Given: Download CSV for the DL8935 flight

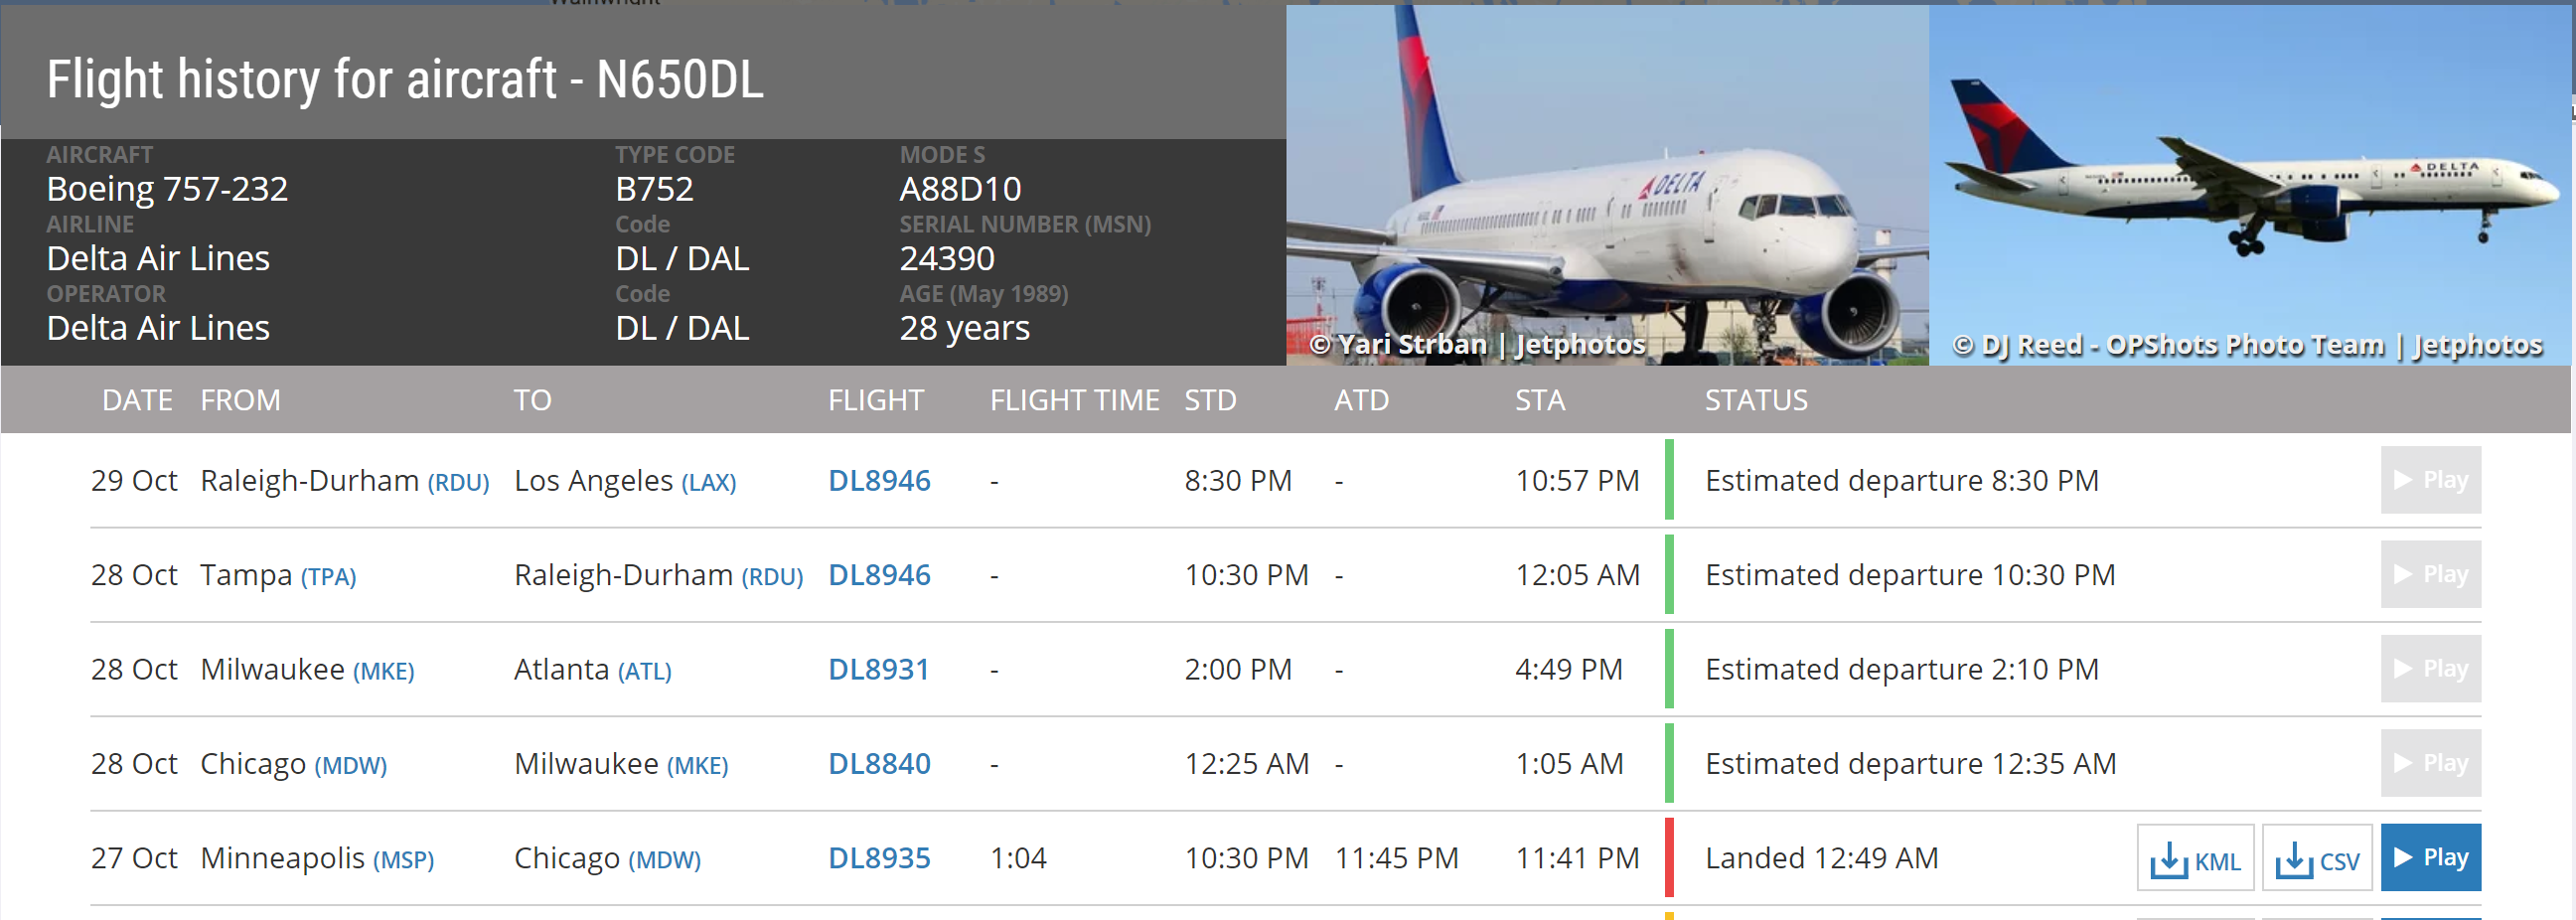Looking at the screenshot, I should click(2316, 858).
